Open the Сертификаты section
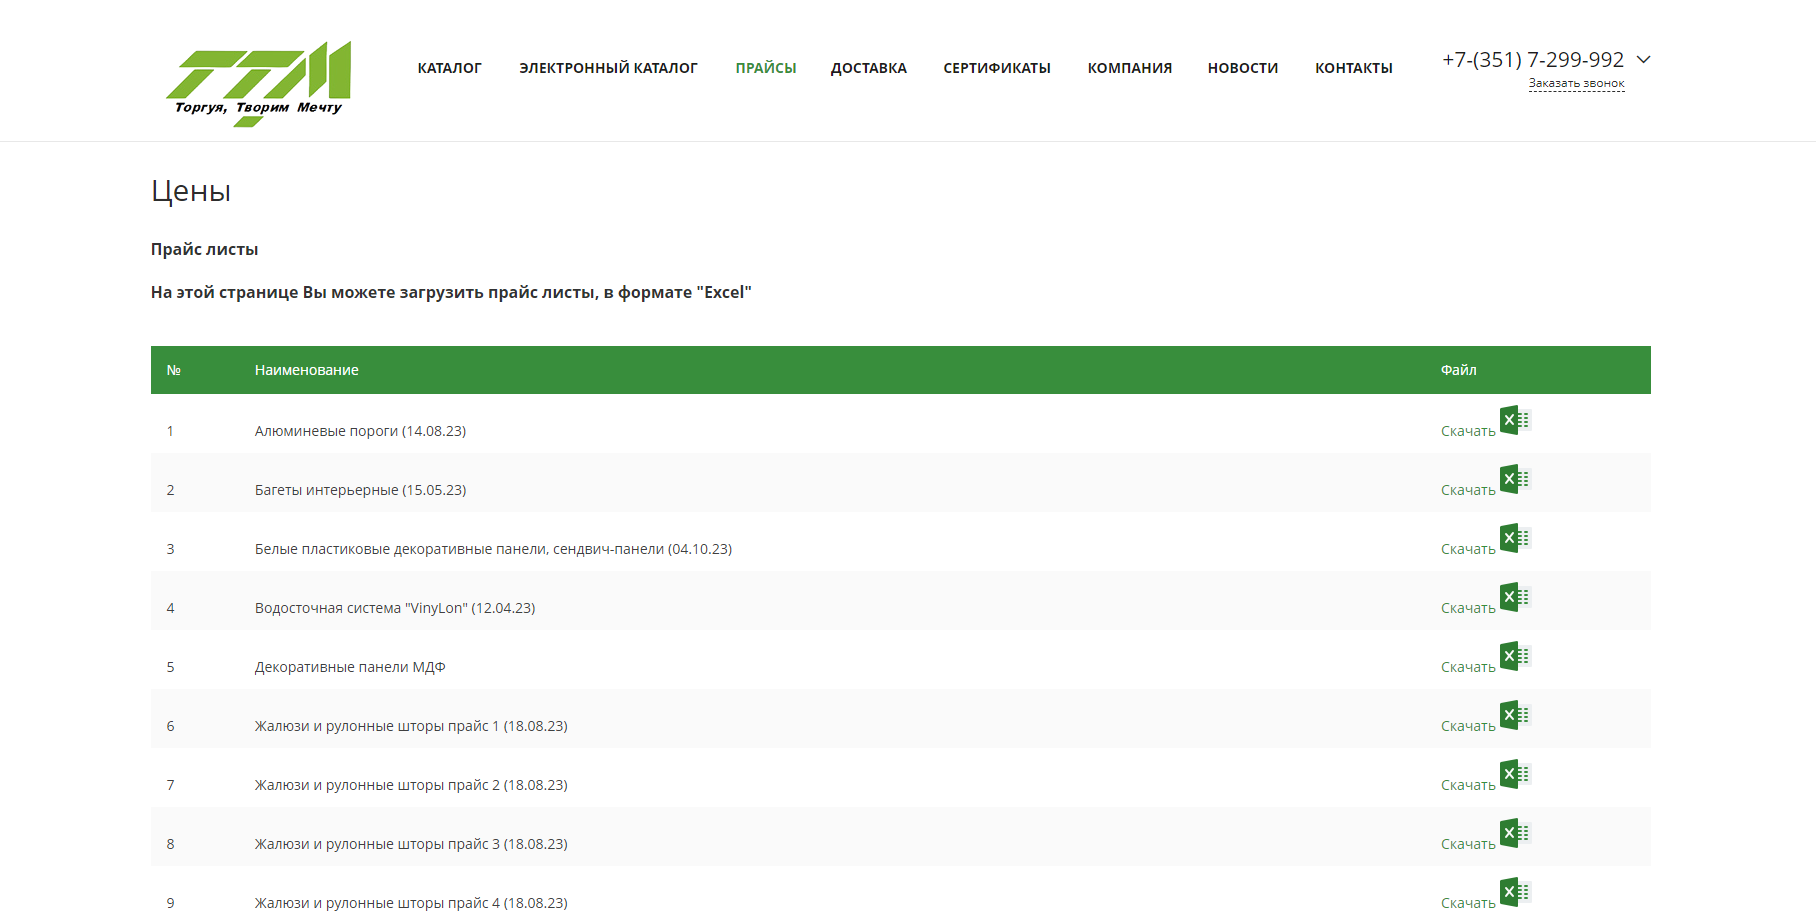This screenshot has width=1816, height=917. point(996,68)
